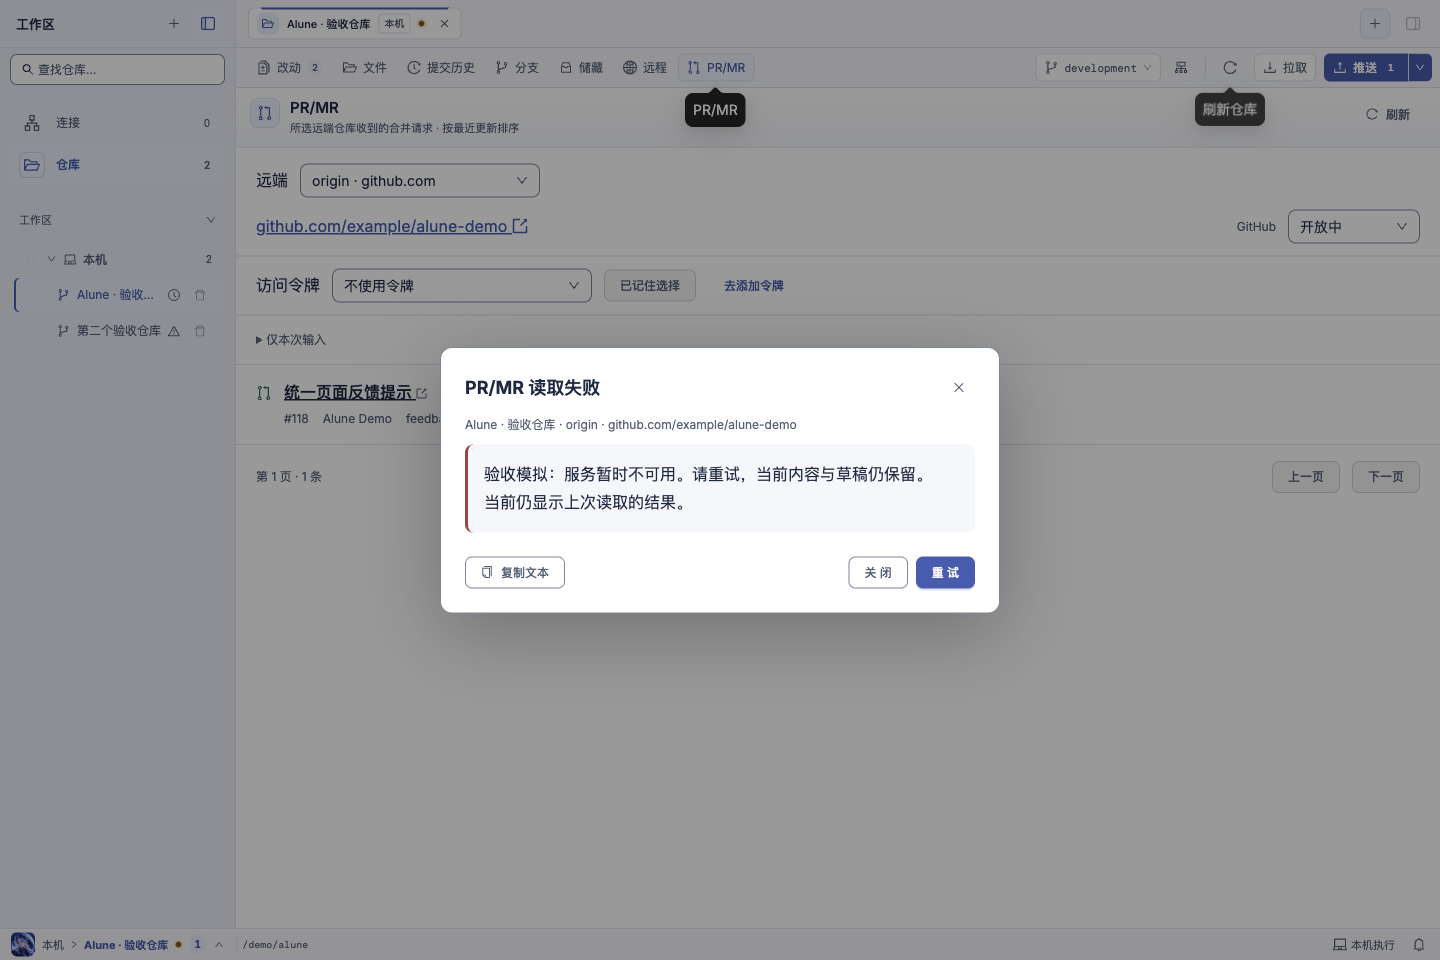
Task: Open the 远程 tab
Action: pyautogui.click(x=645, y=68)
